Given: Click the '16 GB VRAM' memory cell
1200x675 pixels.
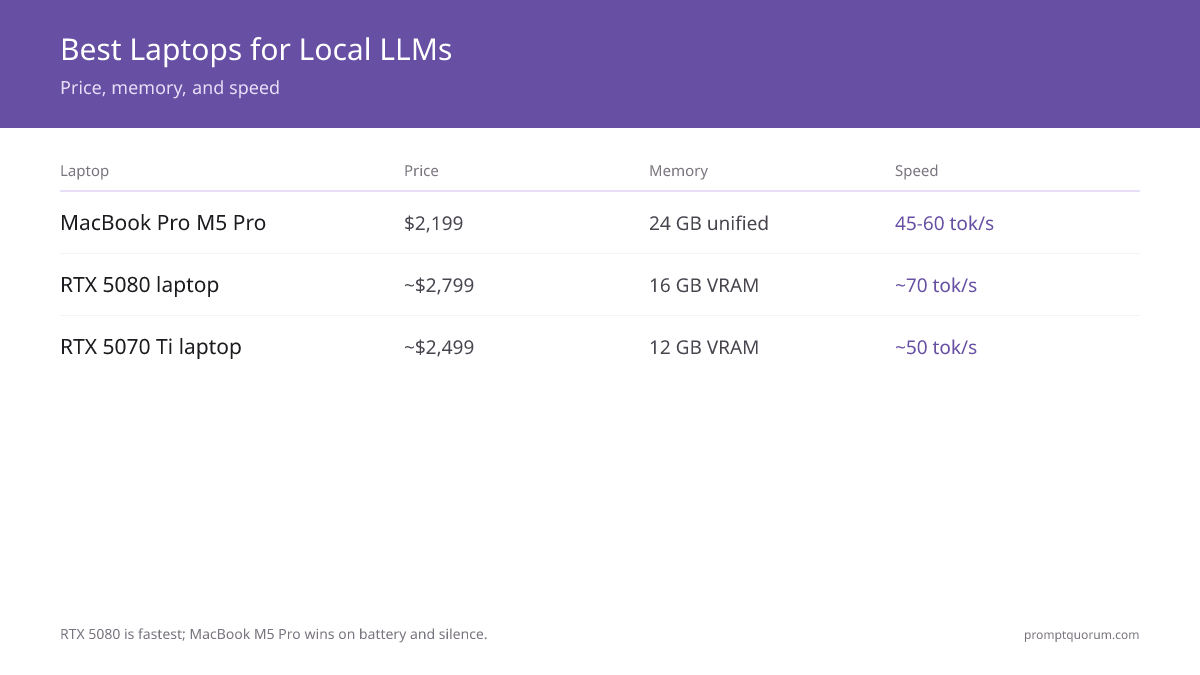Looking at the screenshot, I should pyautogui.click(x=704, y=285).
